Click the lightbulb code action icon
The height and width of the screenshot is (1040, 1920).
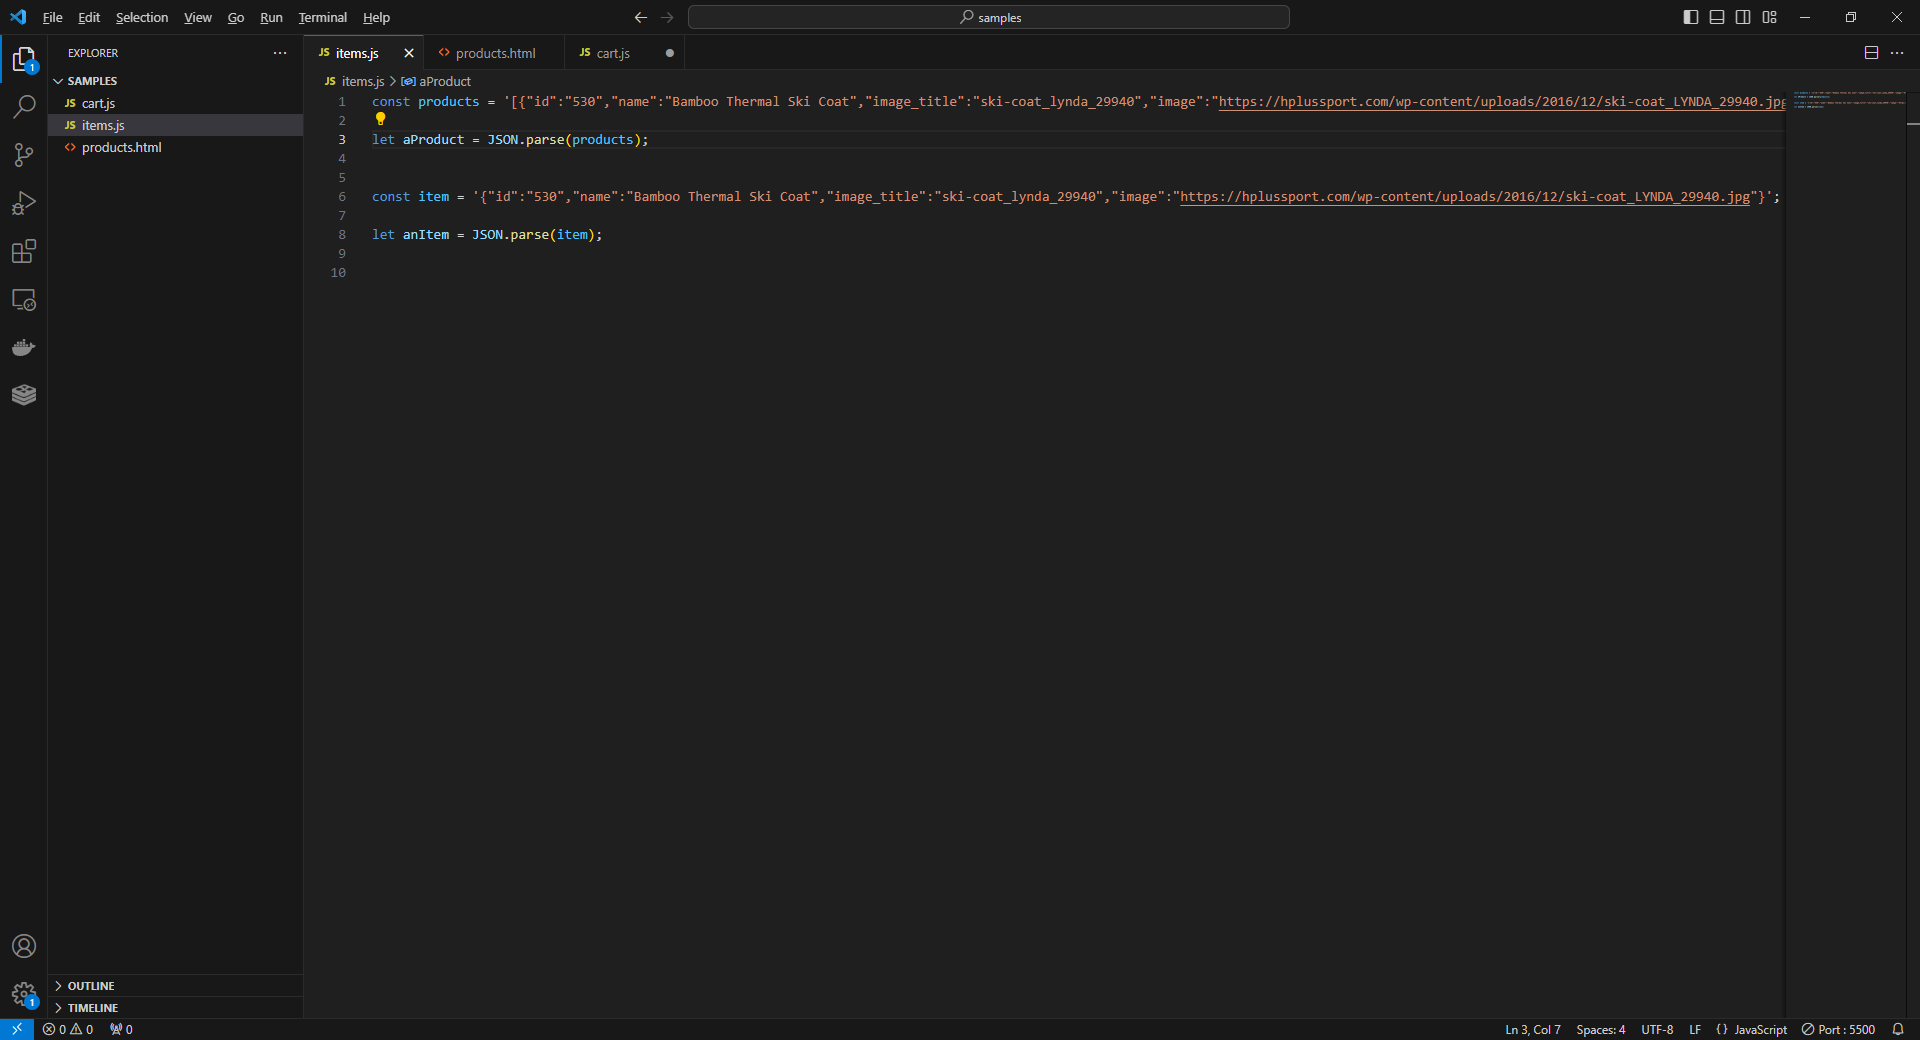coord(380,119)
